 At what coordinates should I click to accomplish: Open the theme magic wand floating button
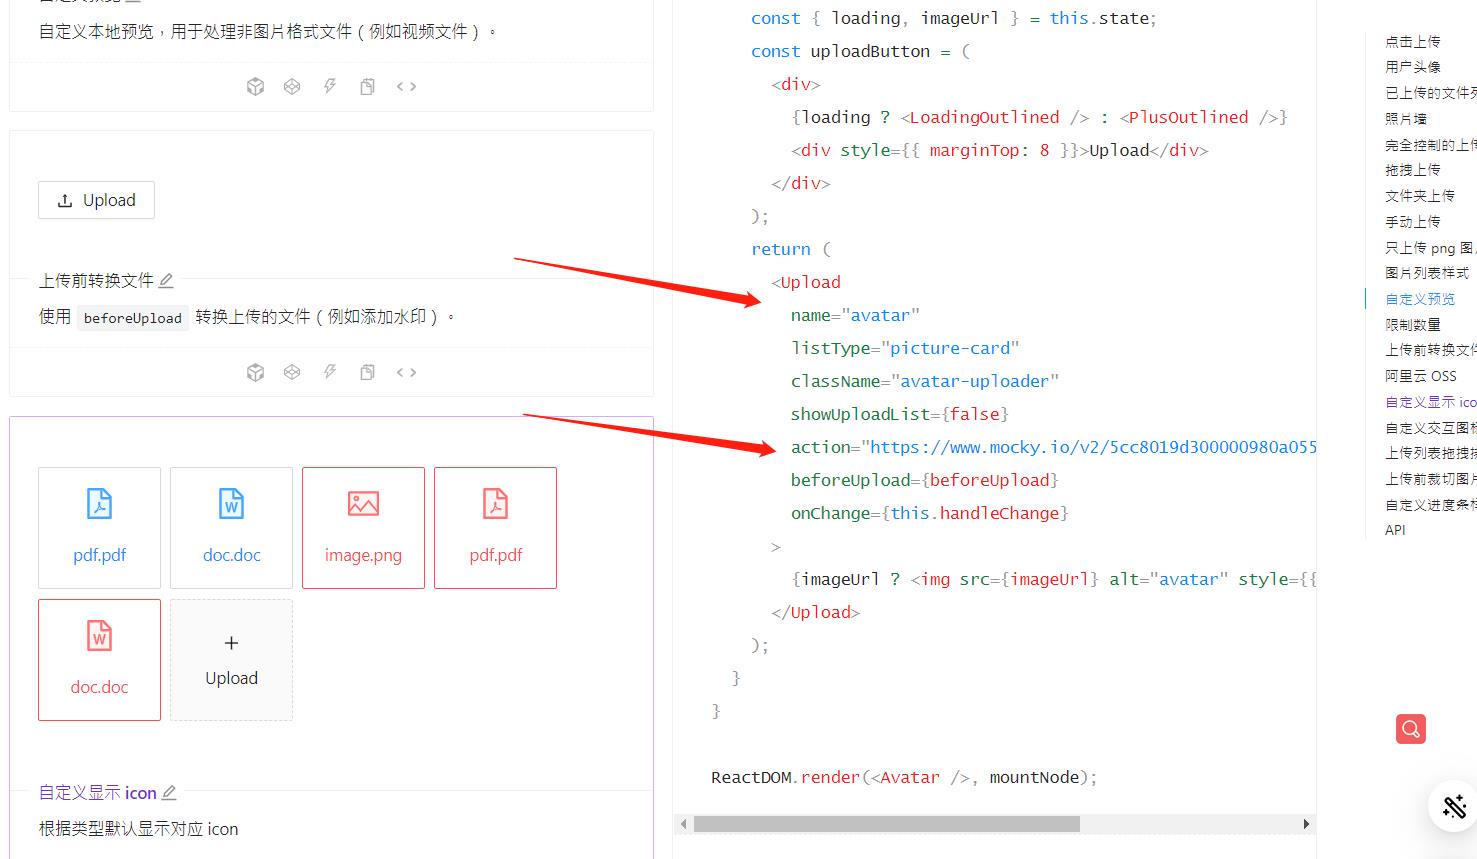point(1454,806)
